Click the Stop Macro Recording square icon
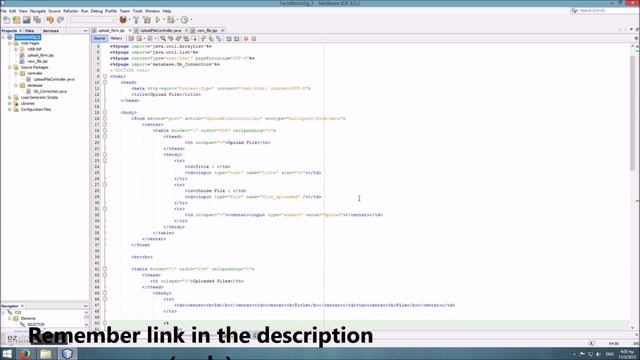Image resolution: width=640 pixels, height=360 pixels. (253, 38)
